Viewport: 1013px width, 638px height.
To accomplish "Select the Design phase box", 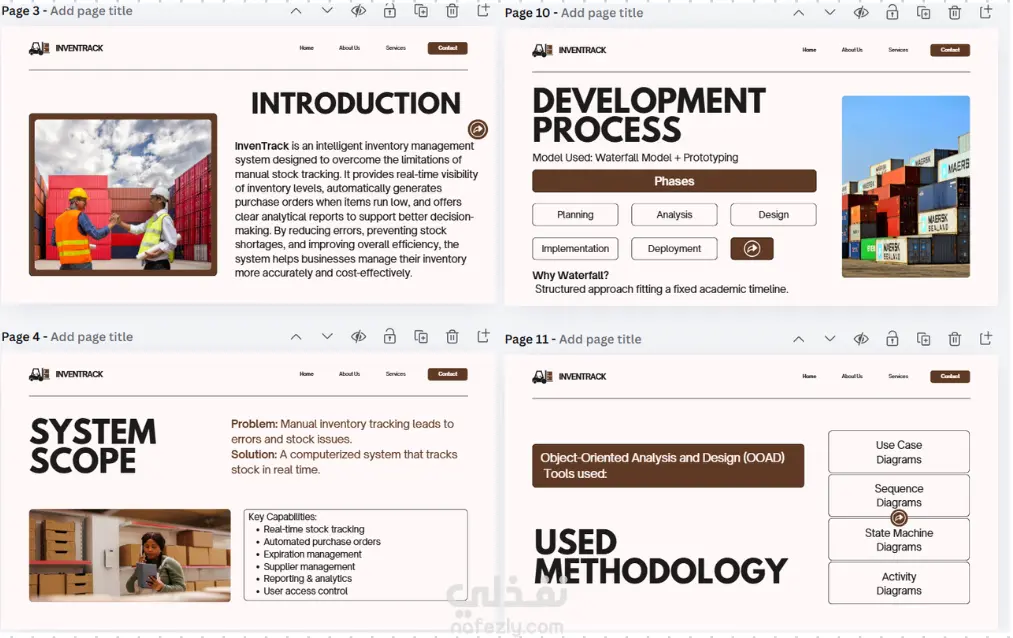I will coord(773,214).
